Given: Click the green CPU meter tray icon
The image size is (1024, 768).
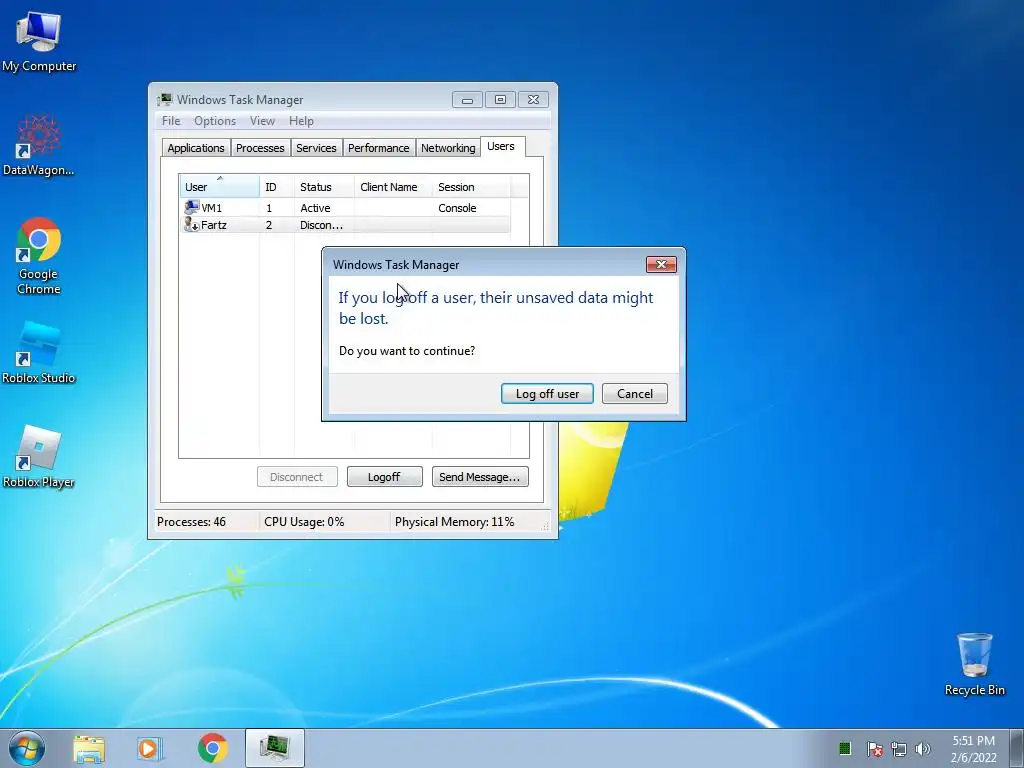Looking at the screenshot, I should [844, 748].
